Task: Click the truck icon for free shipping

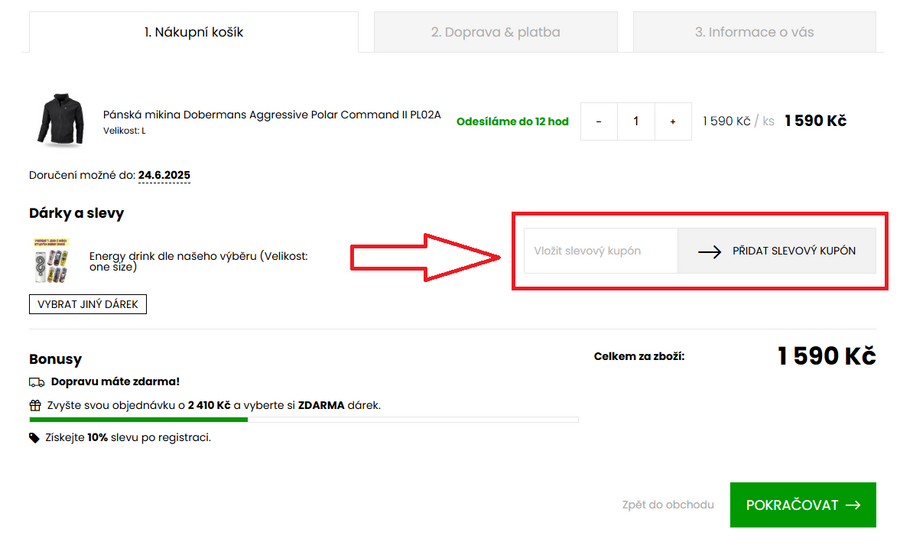Action: point(37,382)
